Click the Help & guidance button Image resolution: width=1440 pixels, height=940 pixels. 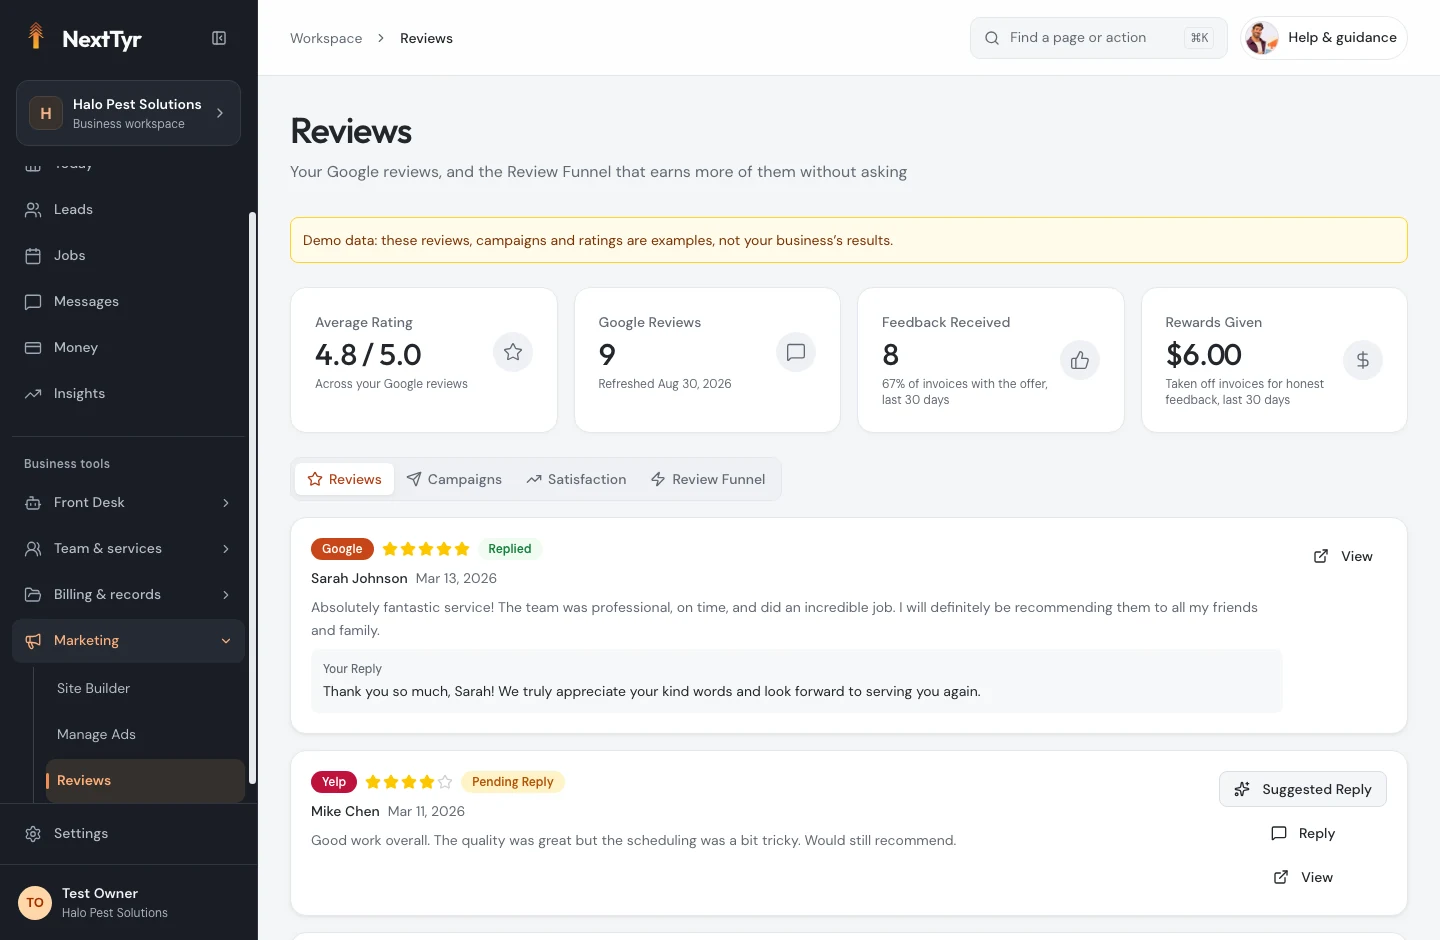tap(1324, 38)
